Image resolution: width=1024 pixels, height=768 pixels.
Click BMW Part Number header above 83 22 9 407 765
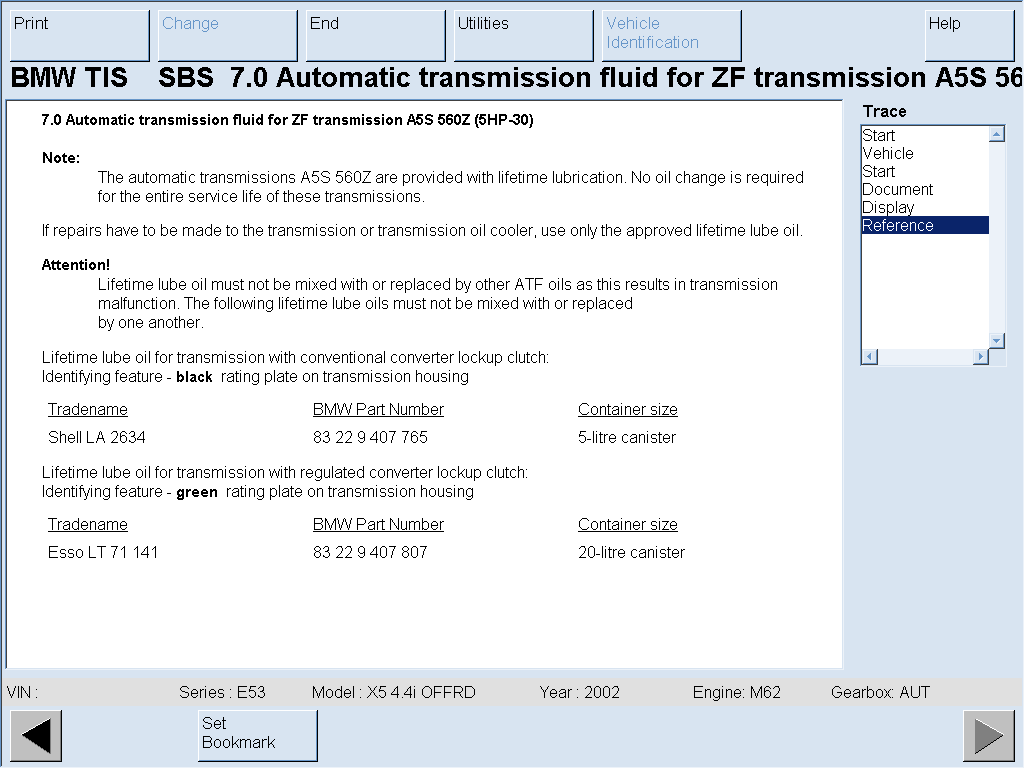[378, 409]
